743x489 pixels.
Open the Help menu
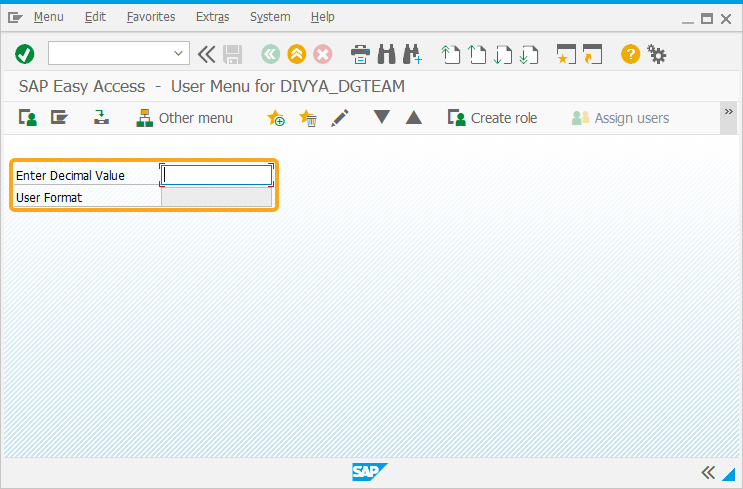point(323,17)
